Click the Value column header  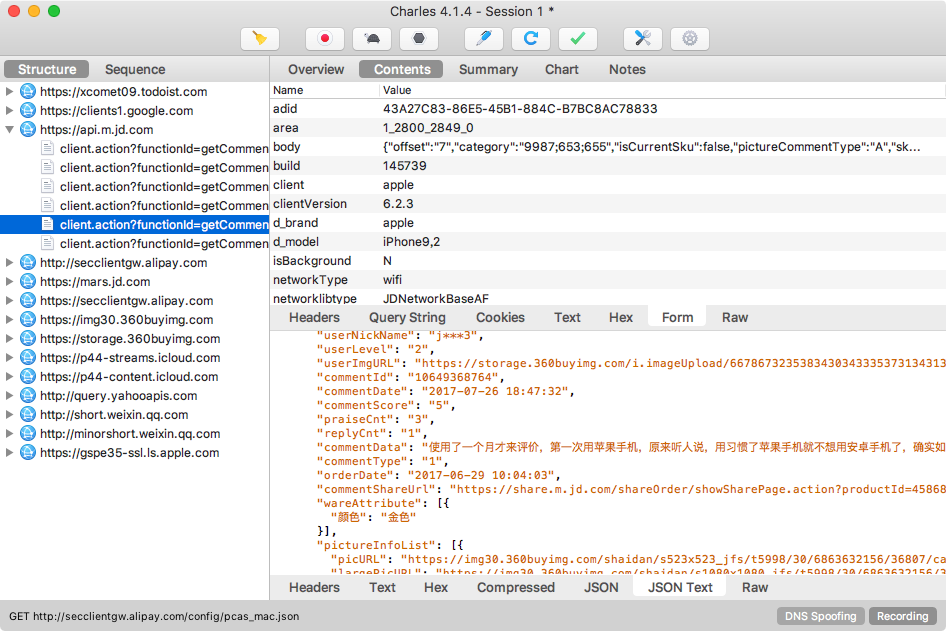coord(397,90)
